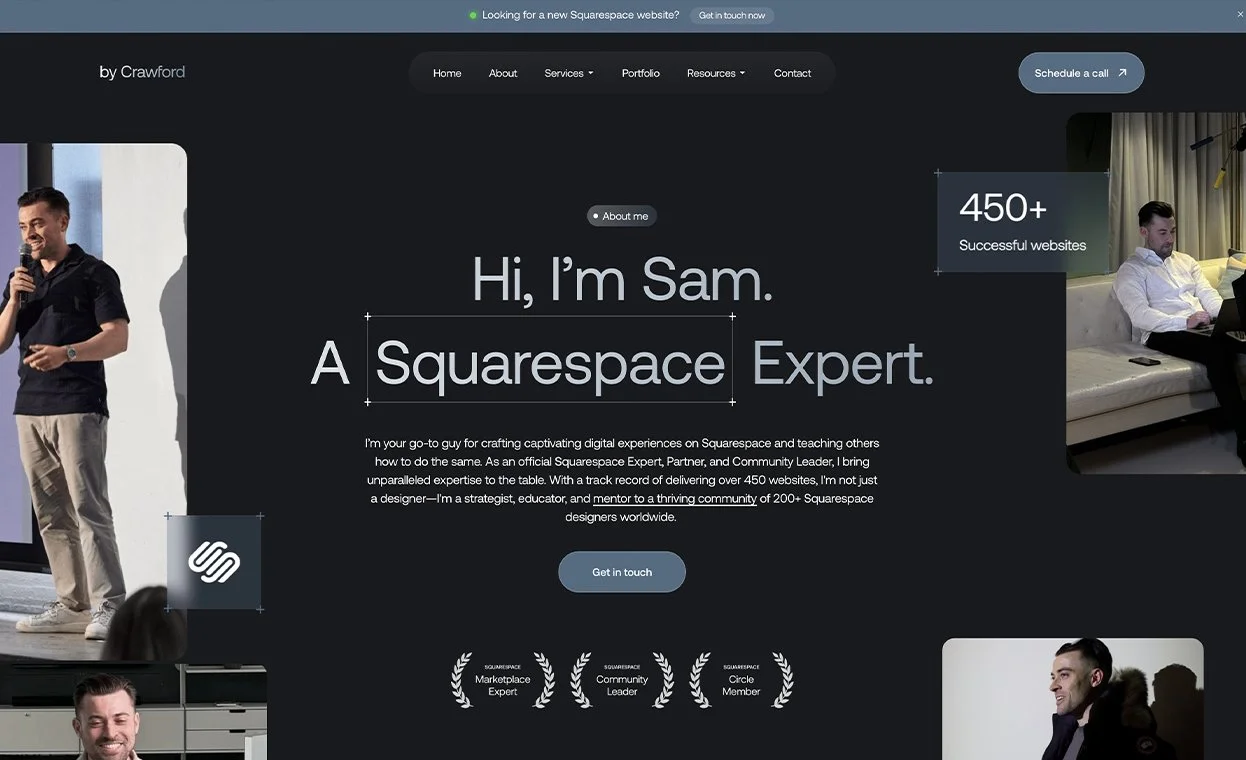Click the smiling portrait photo near the shelves
Viewport: 1246px width, 760px height.
pos(133,712)
